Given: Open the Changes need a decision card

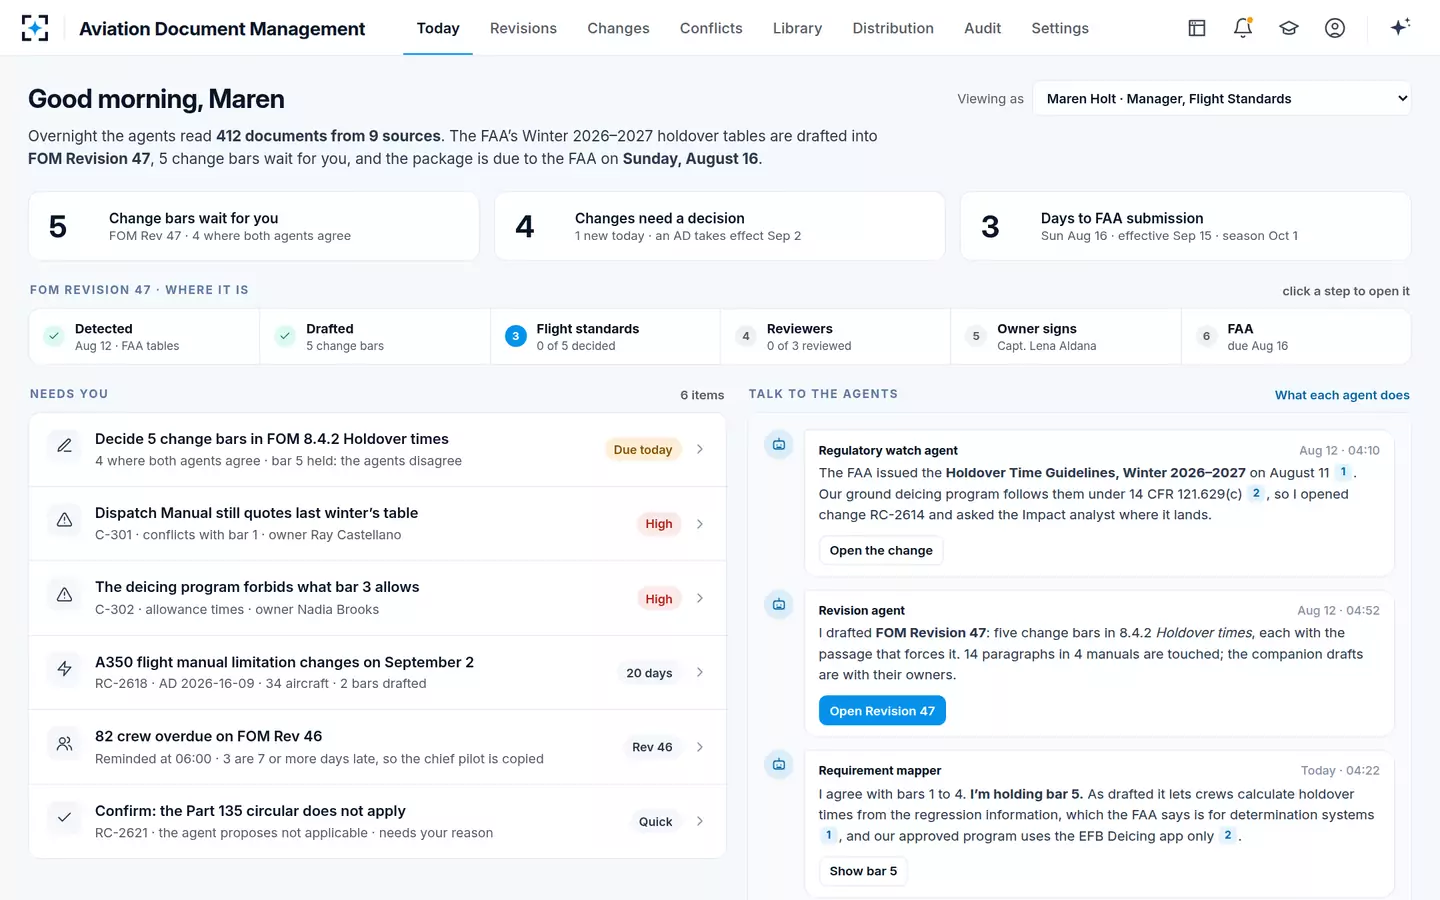Looking at the screenshot, I should (720, 226).
